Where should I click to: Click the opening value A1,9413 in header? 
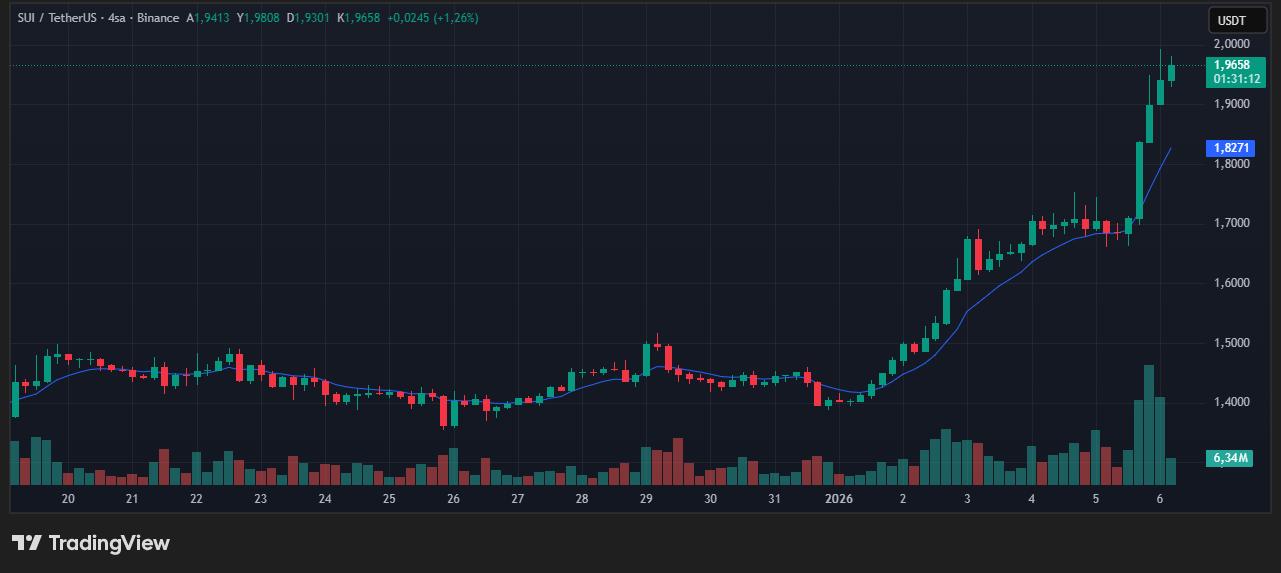tap(208, 18)
